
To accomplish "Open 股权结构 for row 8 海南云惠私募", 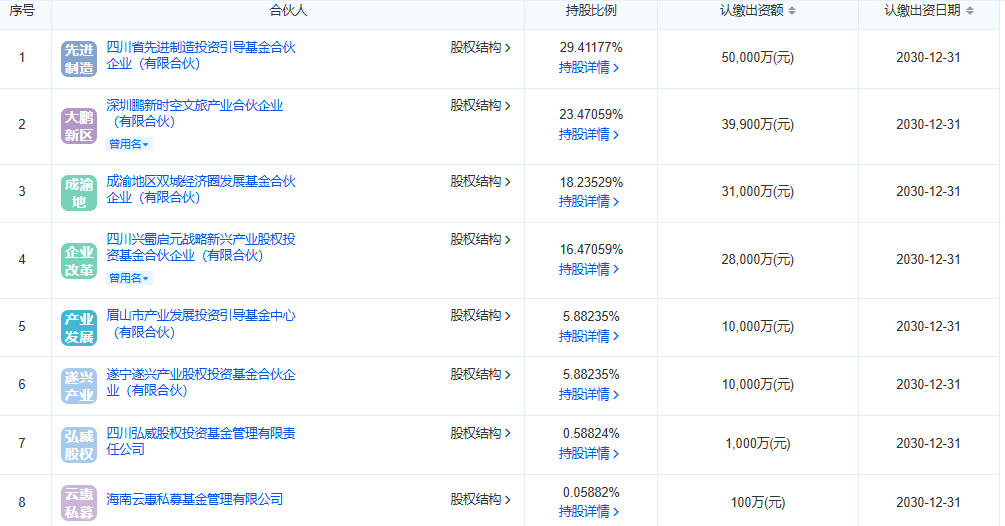I will (480, 500).
